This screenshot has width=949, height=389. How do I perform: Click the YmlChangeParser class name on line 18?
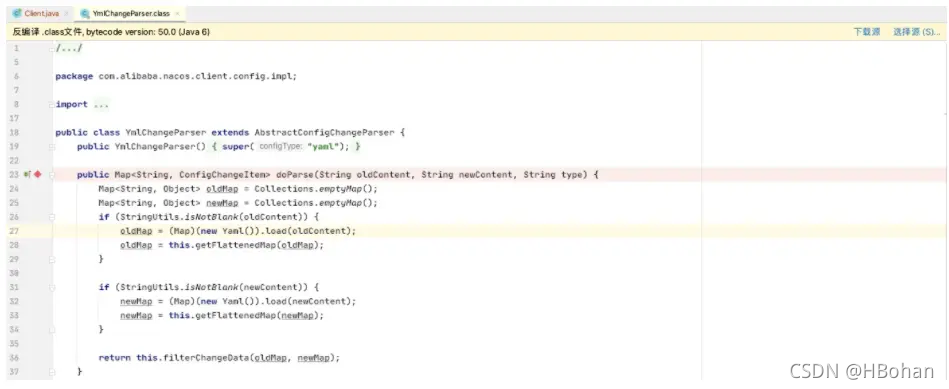click(165, 132)
